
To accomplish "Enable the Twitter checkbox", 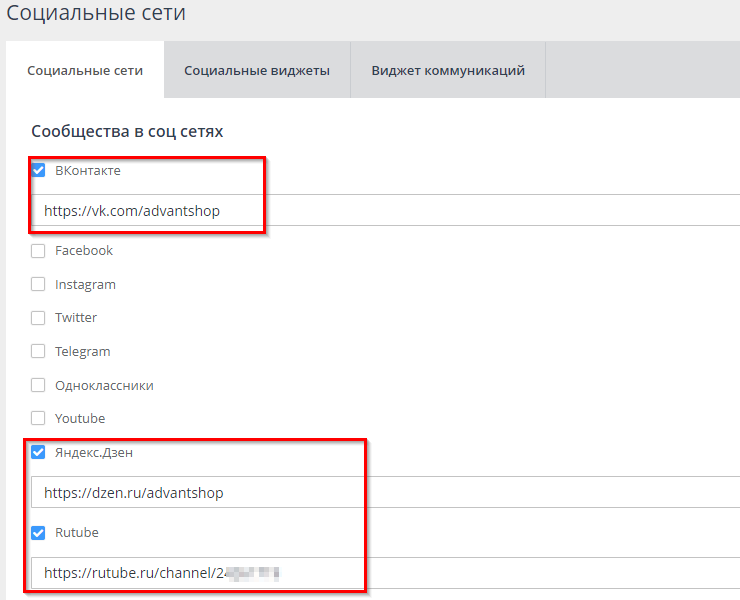I will (x=39, y=318).
